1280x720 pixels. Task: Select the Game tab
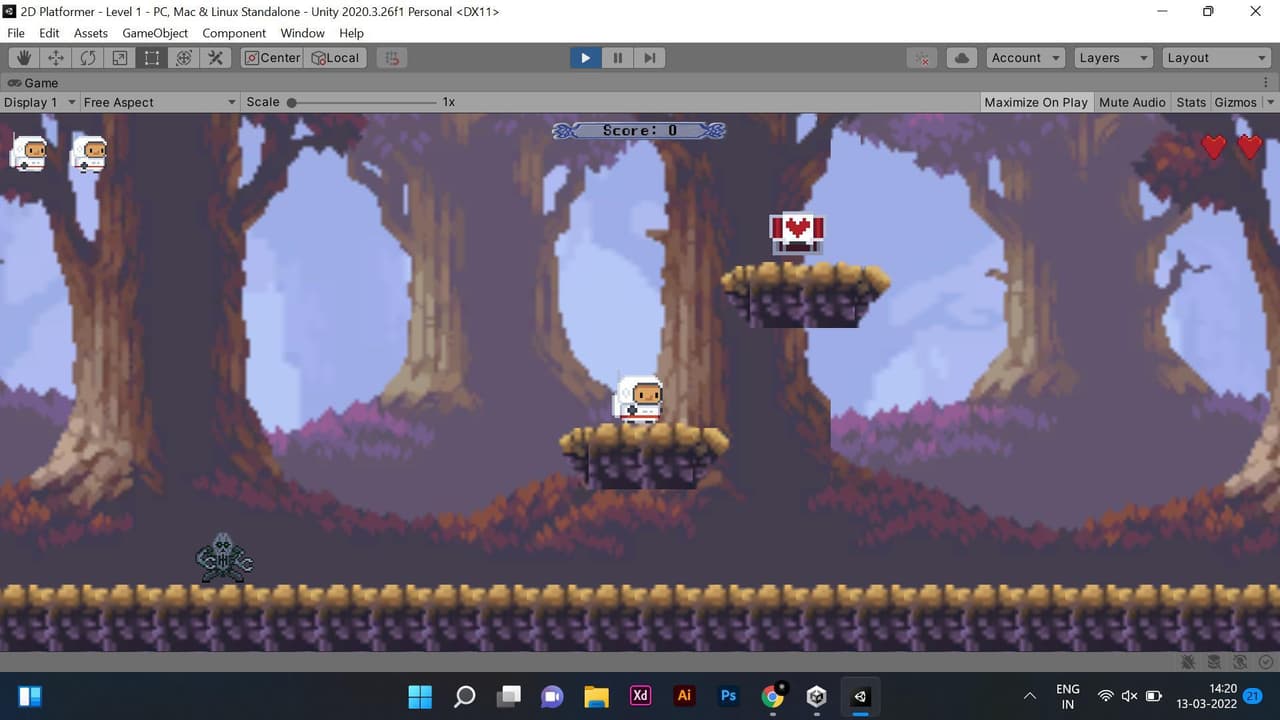[33, 83]
